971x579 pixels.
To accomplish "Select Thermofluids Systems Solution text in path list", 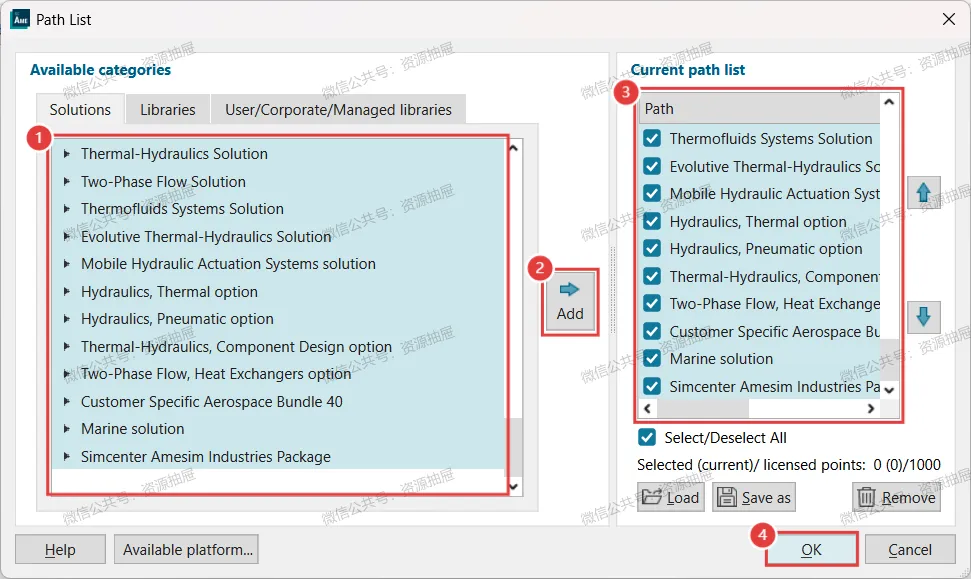I will pyautogui.click(x=770, y=138).
